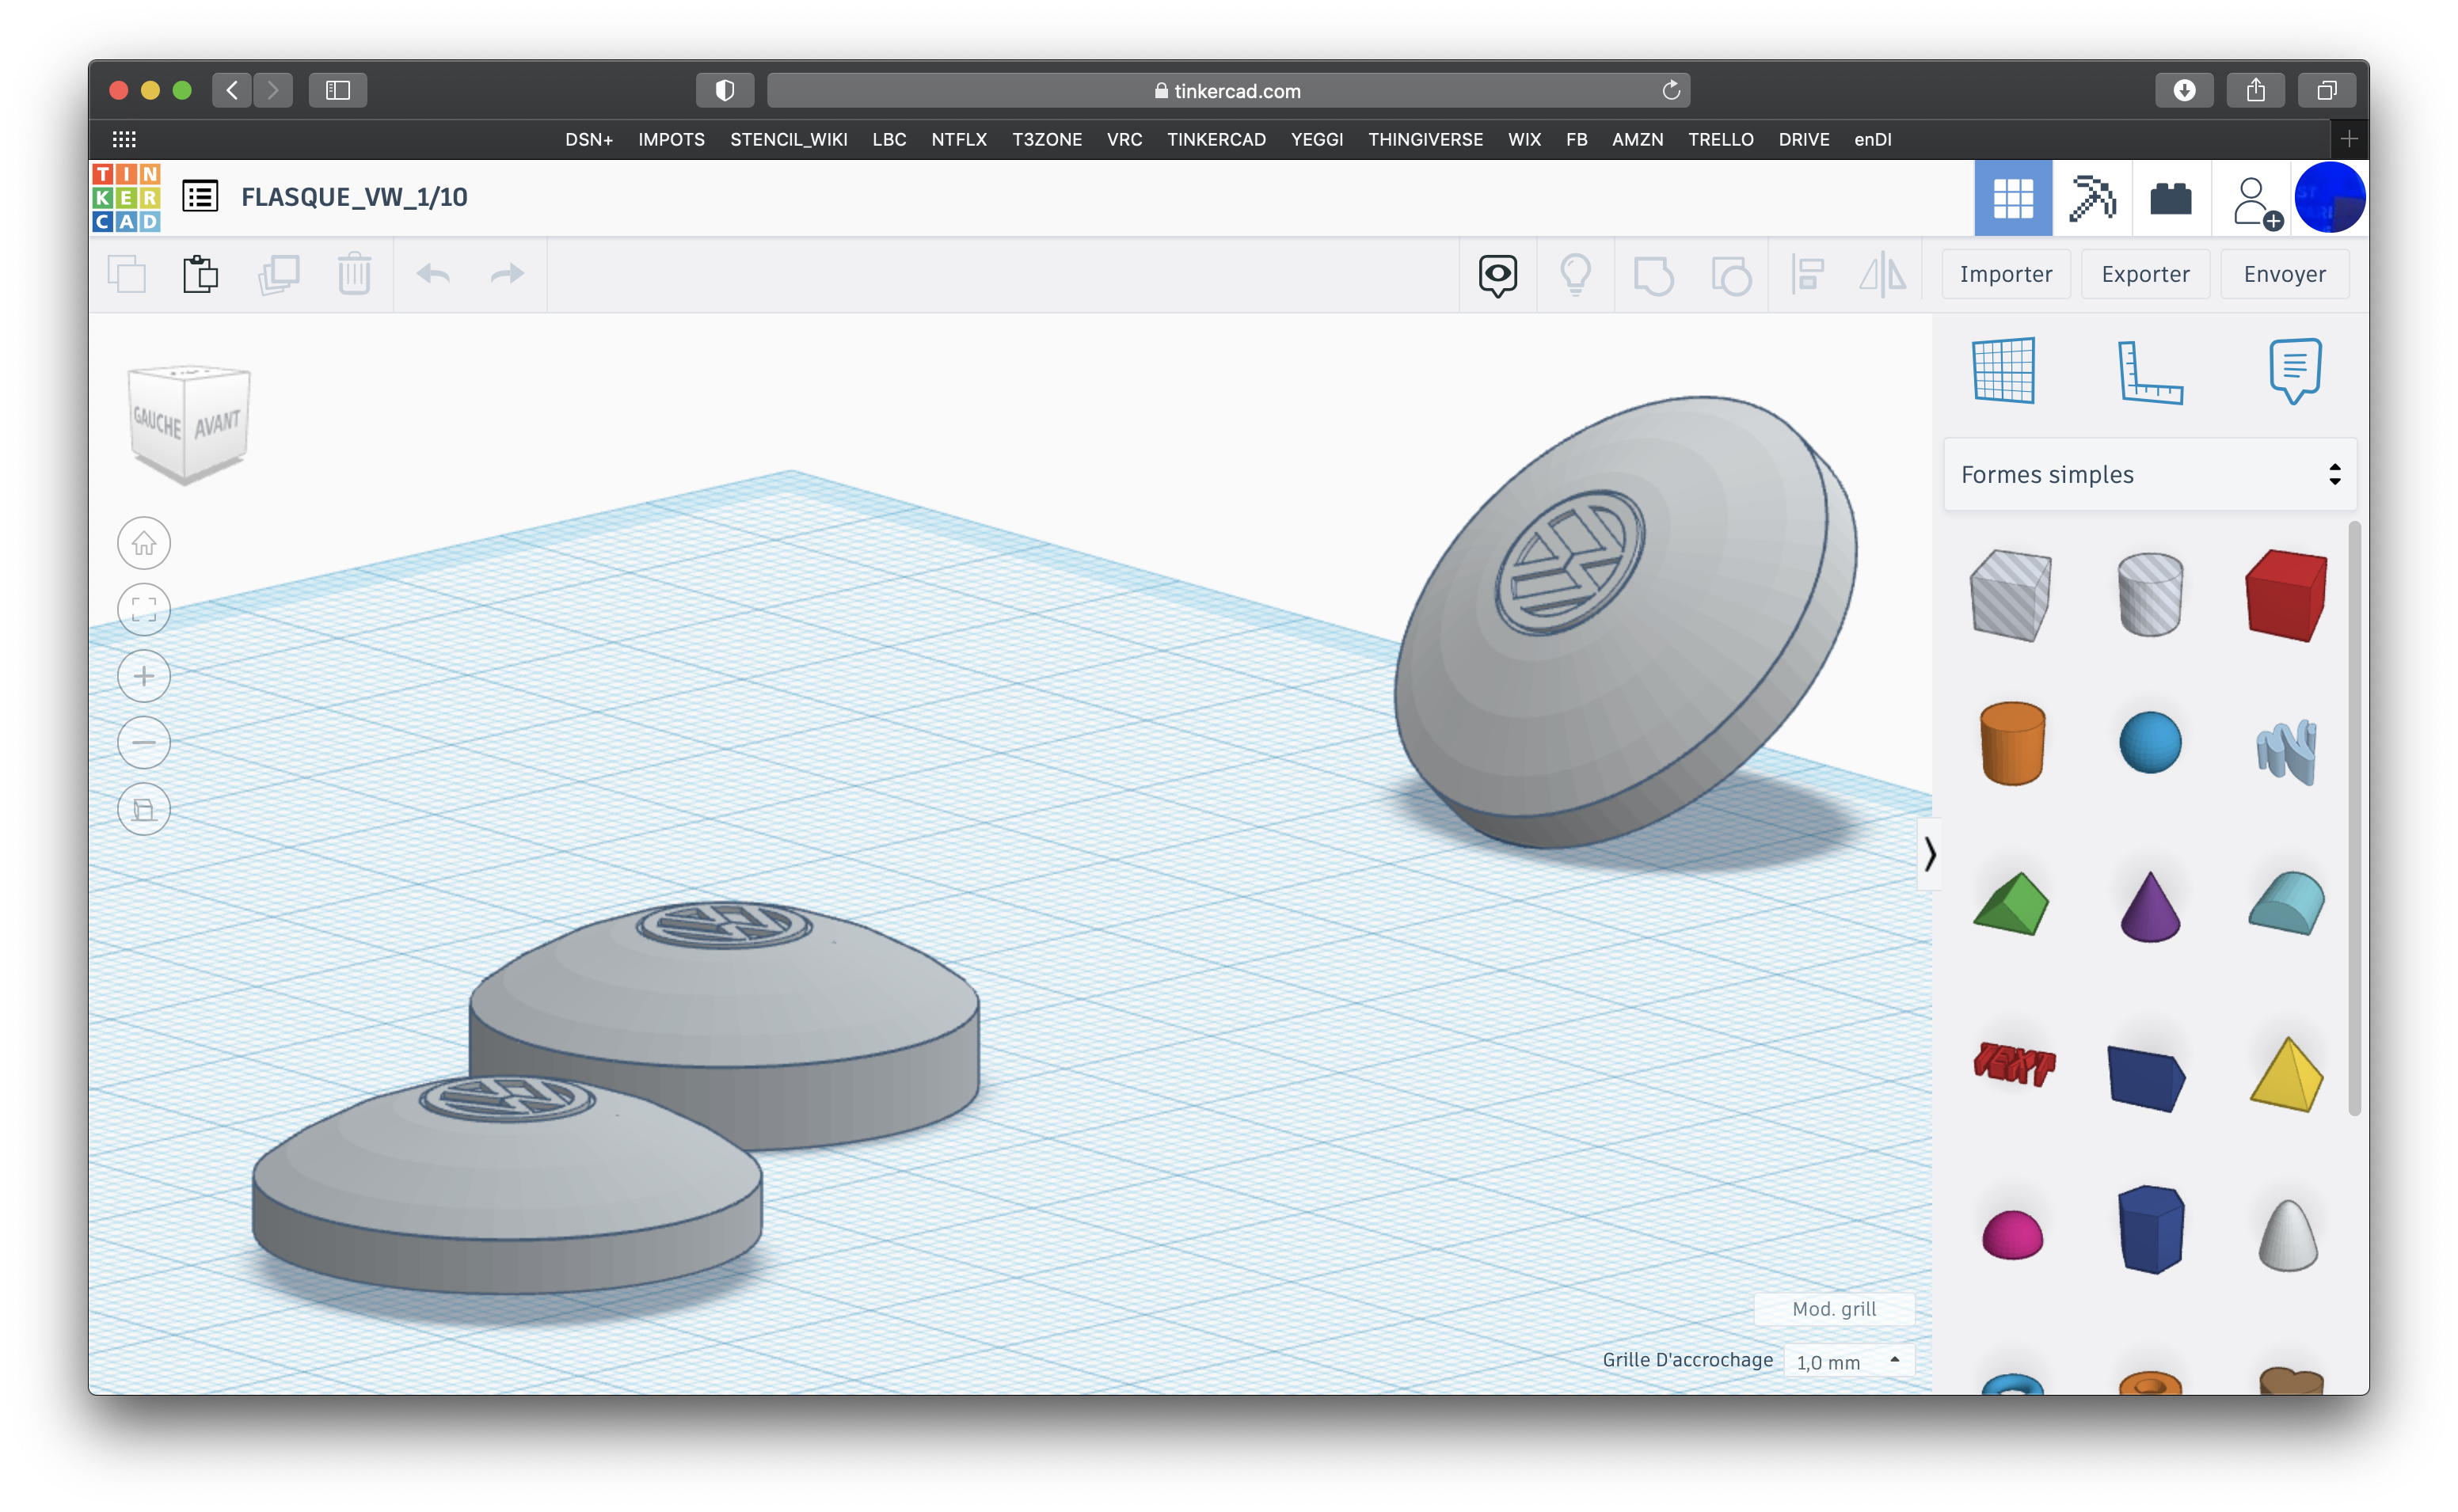Open the Notes tool icon
Image resolution: width=2458 pixels, height=1512 pixels.
click(2294, 371)
